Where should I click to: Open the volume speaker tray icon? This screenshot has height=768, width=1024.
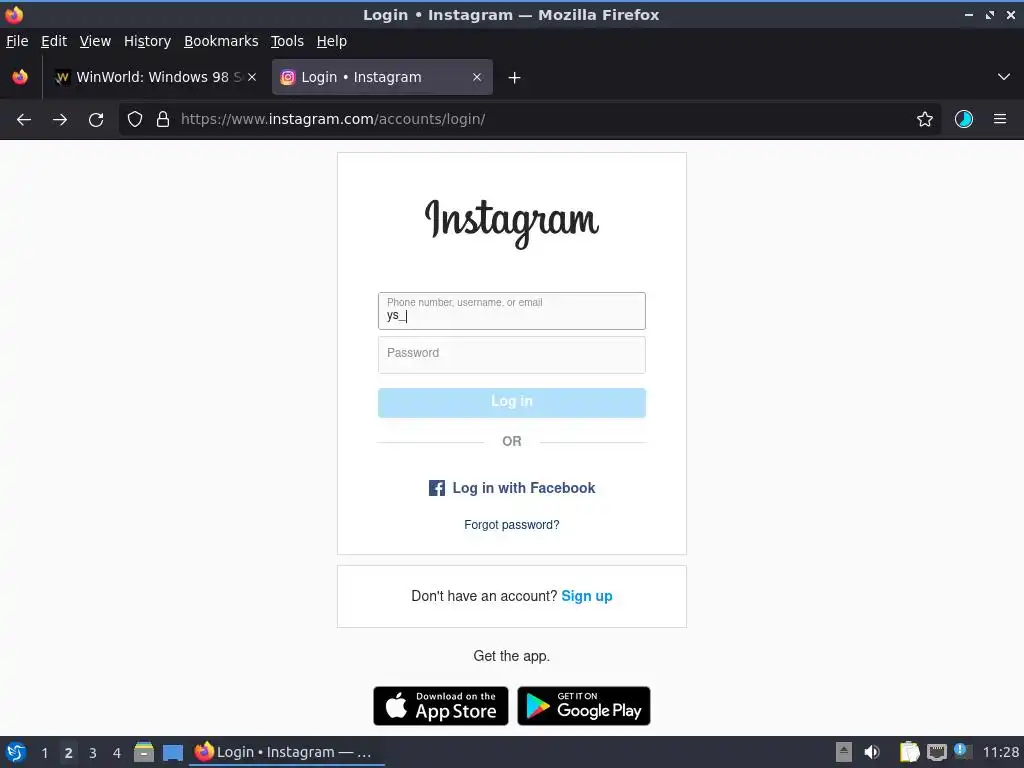click(872, 752)
